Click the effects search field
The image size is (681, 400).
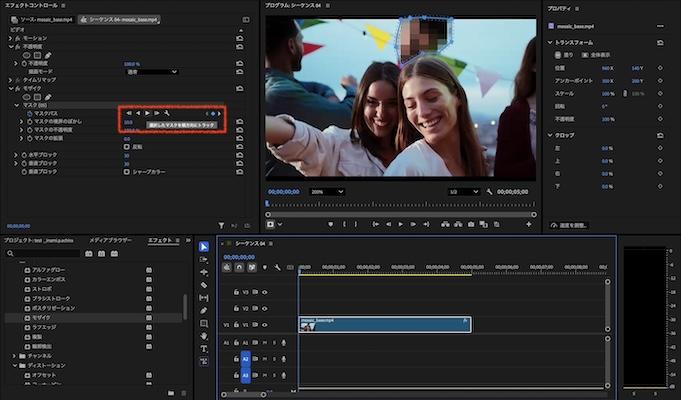tap(45, 254)
